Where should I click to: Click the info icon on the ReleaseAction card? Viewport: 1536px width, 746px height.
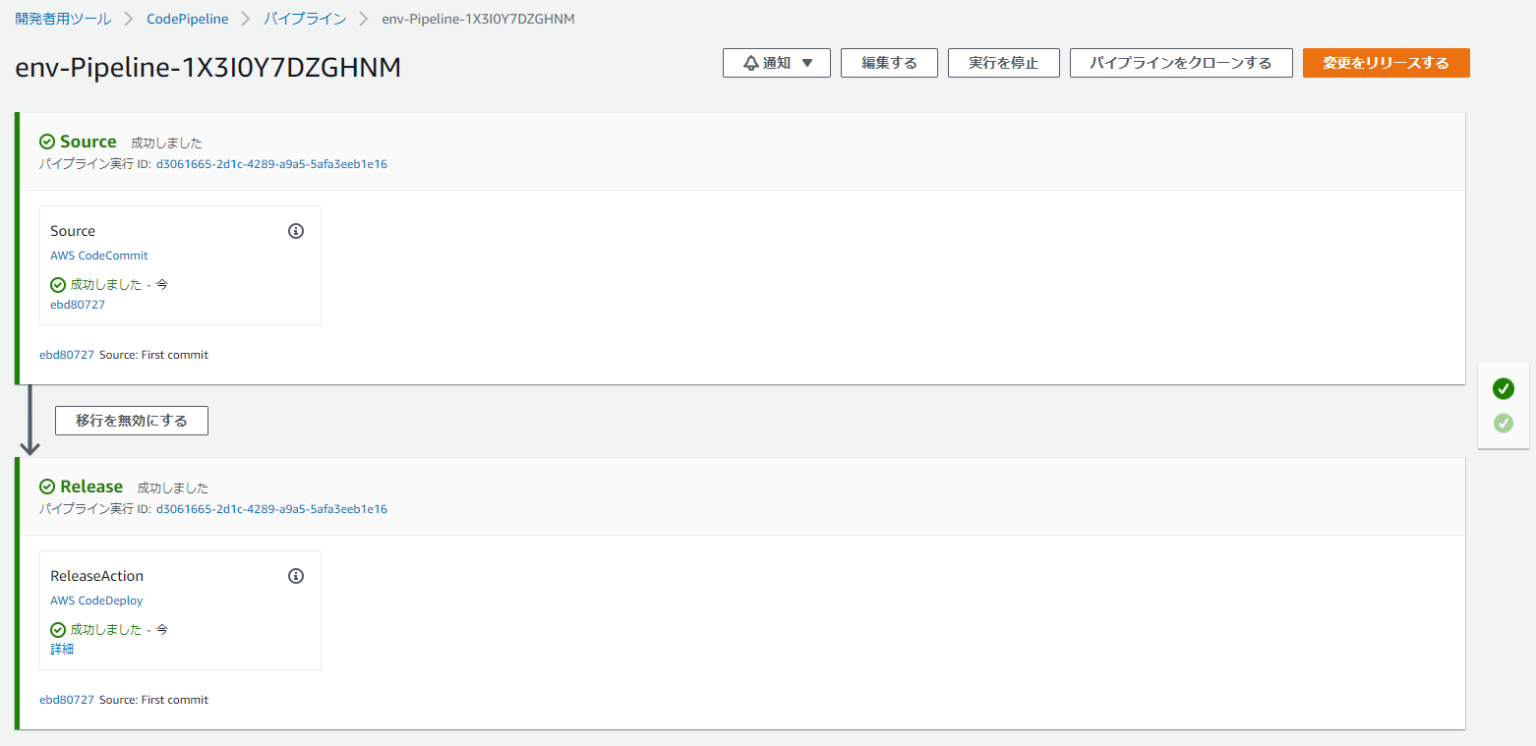click(295, 575)
